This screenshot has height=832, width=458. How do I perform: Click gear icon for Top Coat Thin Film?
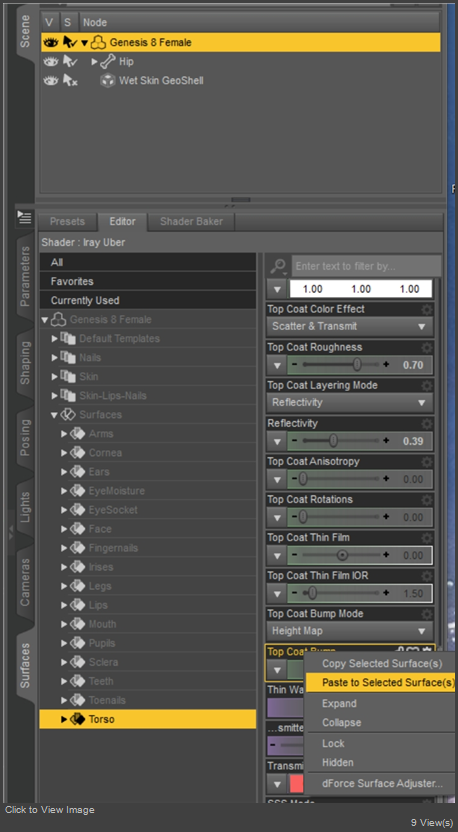click(x=427, y=538)
